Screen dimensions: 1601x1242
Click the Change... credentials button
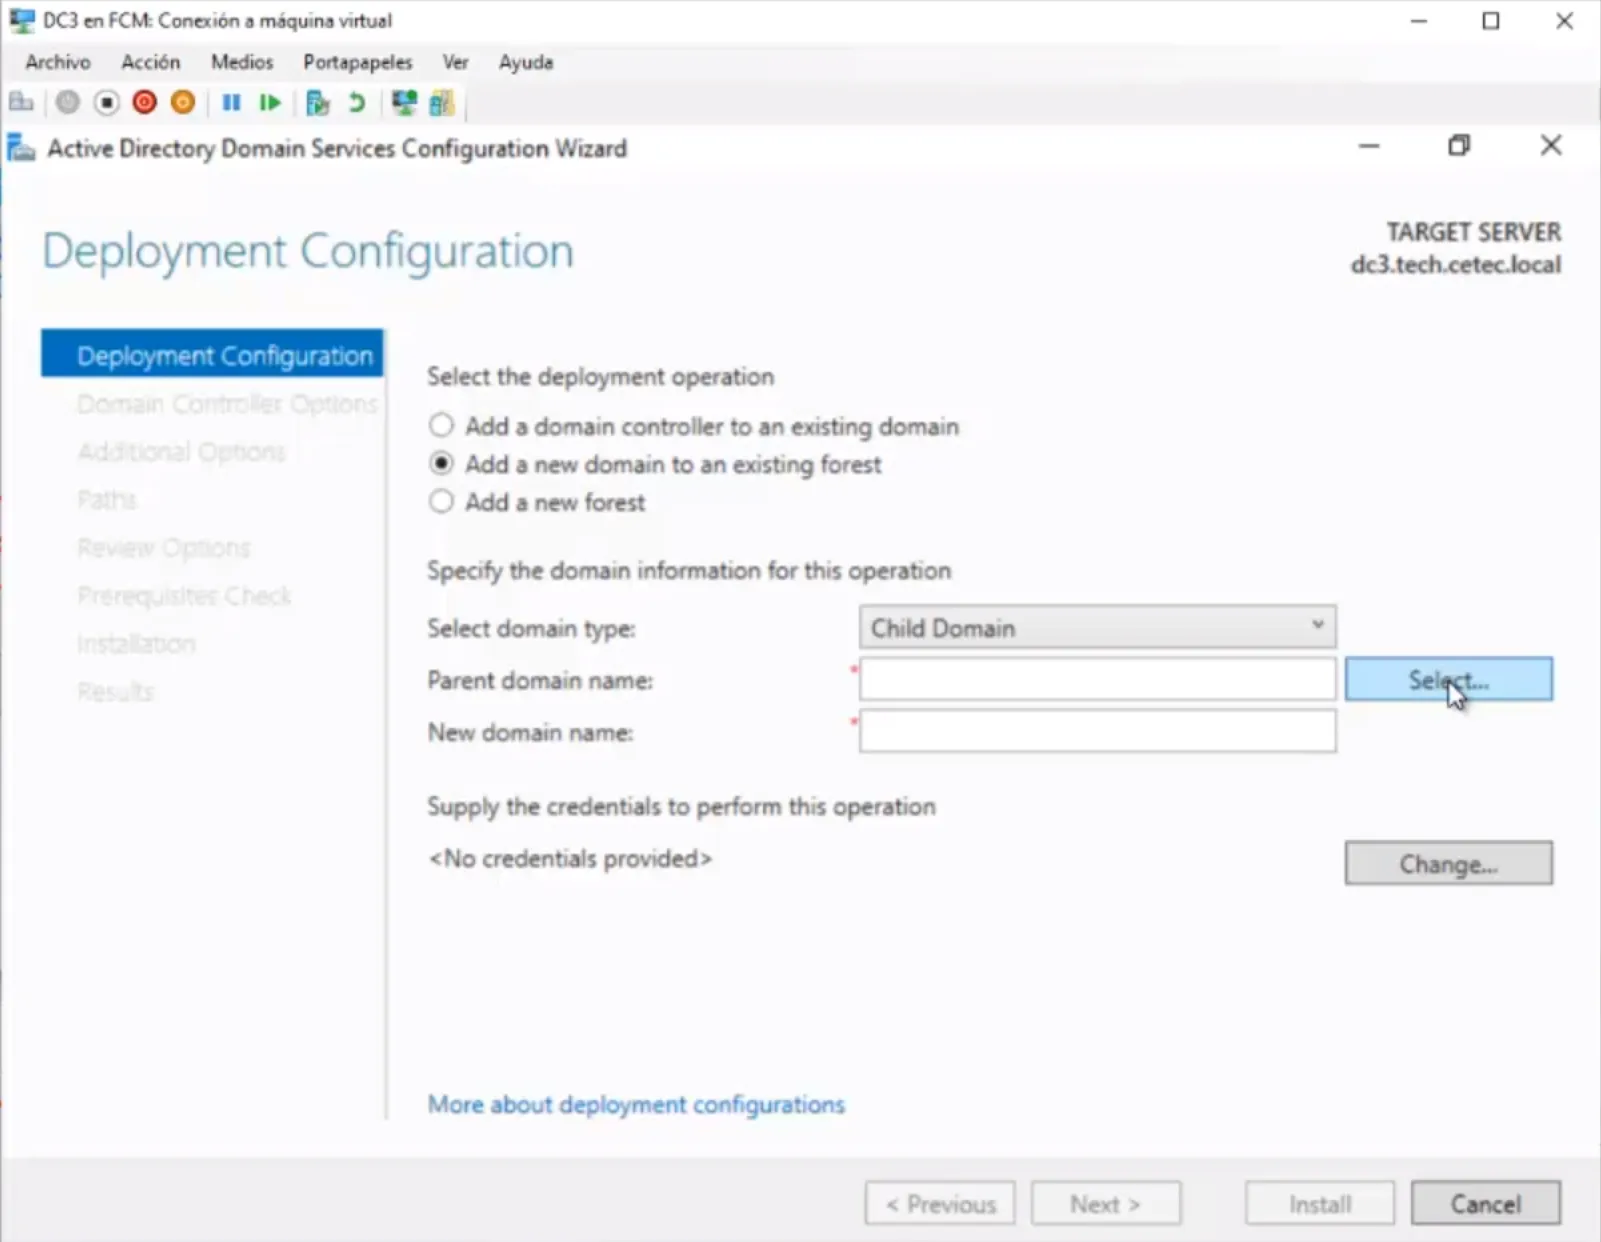point(1447,864)
